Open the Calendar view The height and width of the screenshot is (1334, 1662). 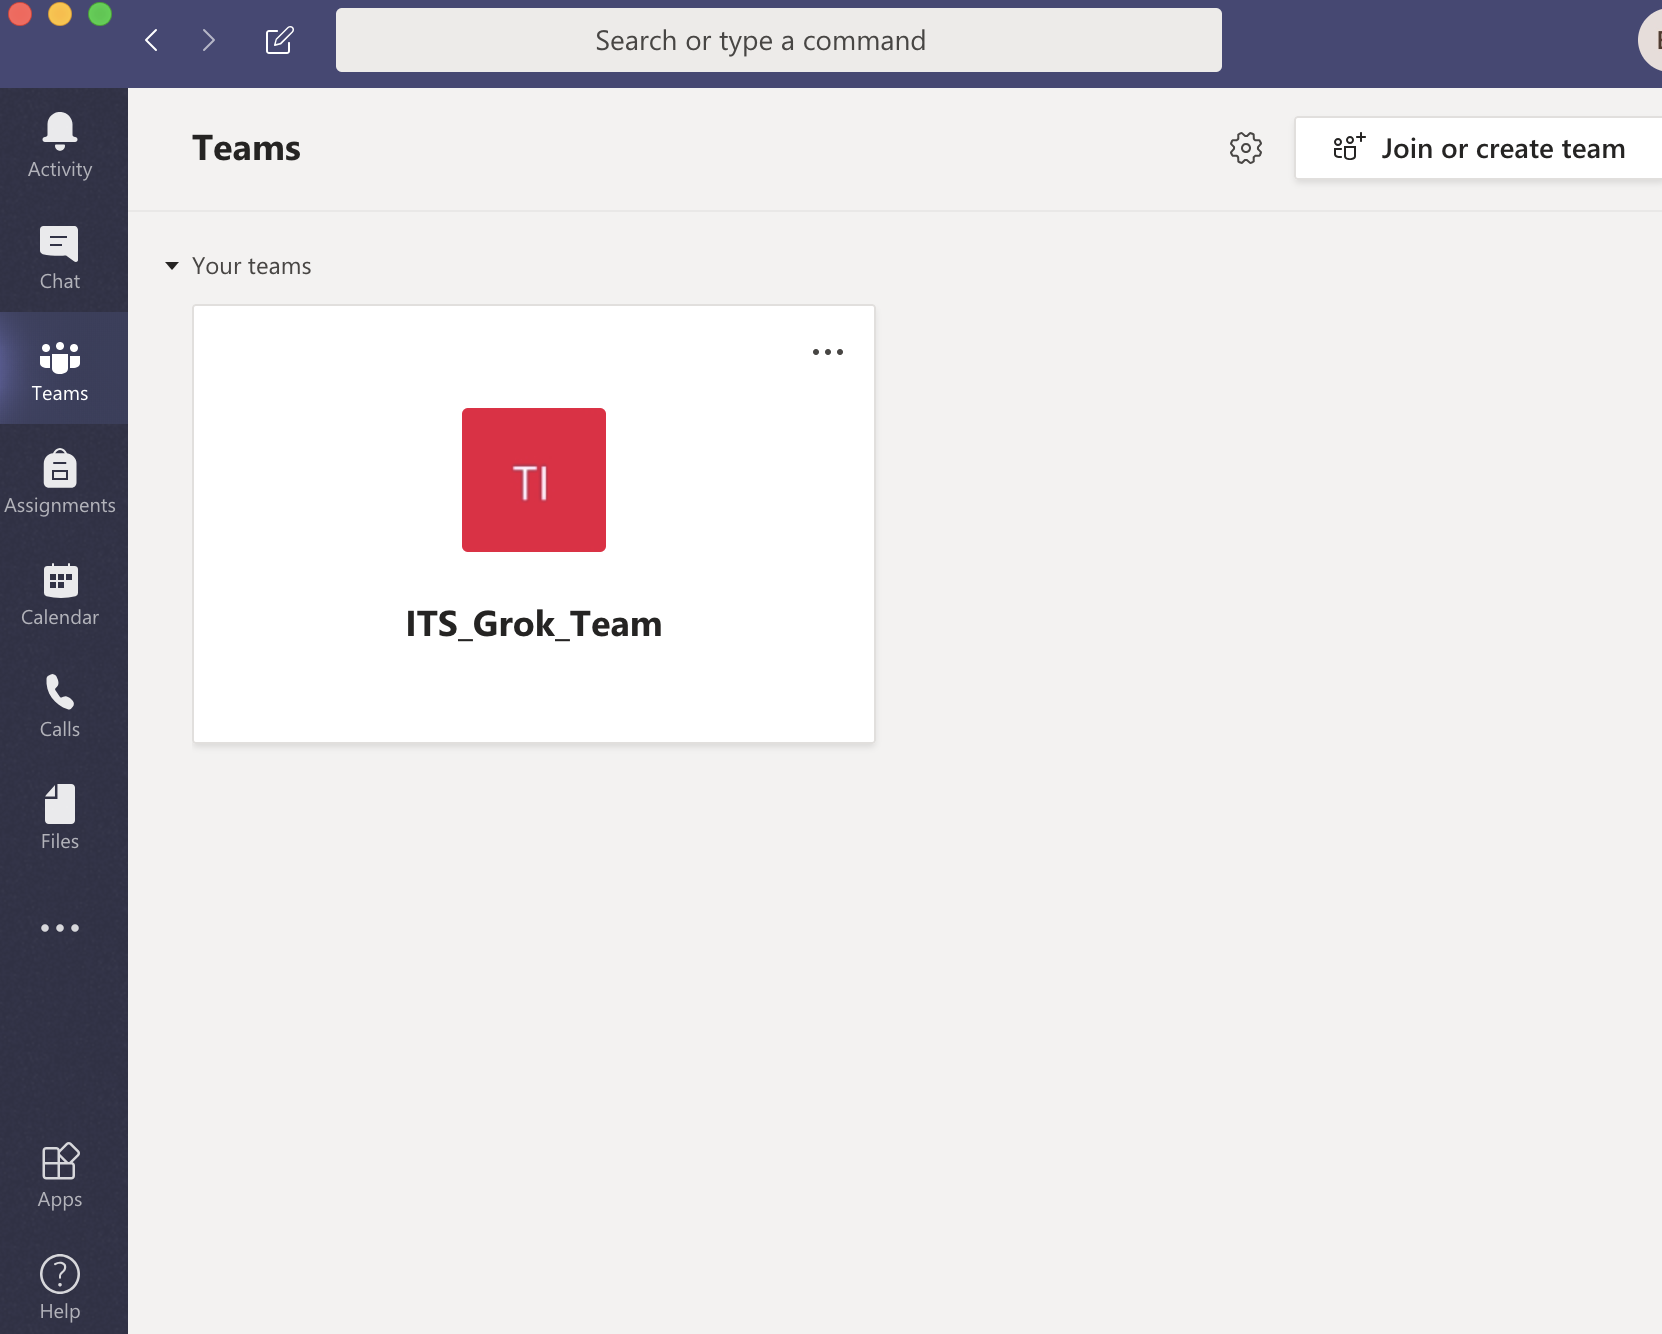pyautogui.click(x=60, y=593)
